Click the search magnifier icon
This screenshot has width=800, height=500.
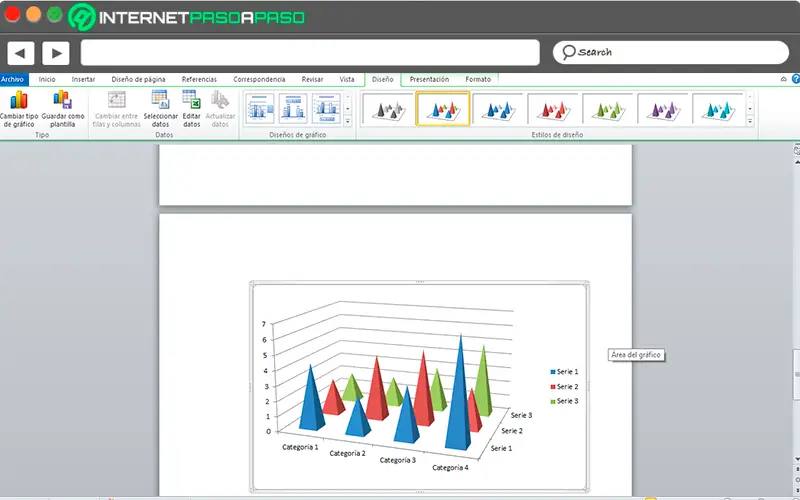(x=568, y=52)
